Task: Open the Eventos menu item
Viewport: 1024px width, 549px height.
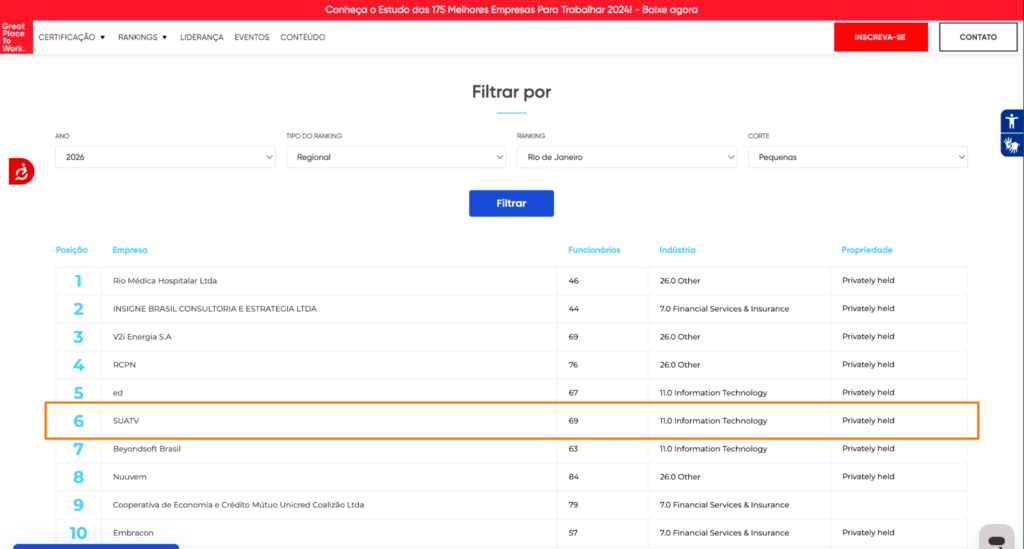Action: tap(251, 37)
